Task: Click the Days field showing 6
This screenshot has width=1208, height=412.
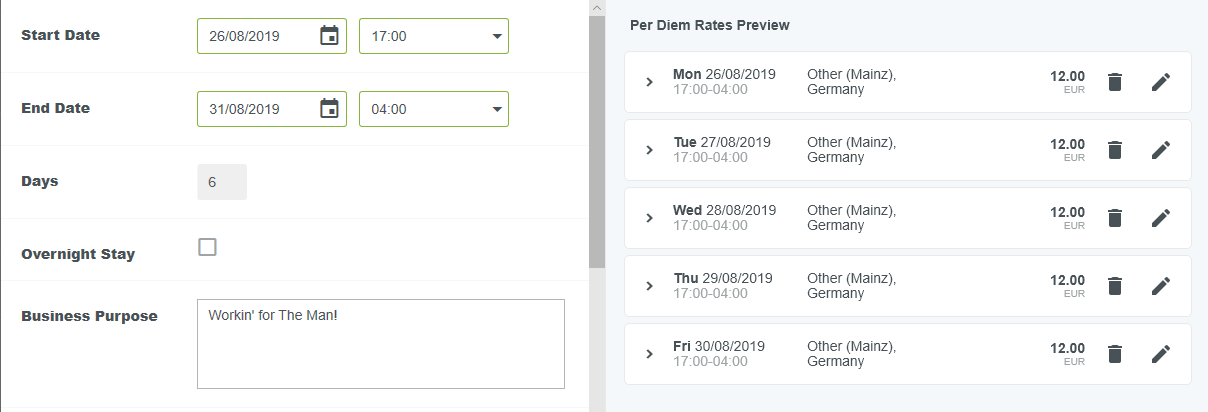Action: [x=221, y=182]
